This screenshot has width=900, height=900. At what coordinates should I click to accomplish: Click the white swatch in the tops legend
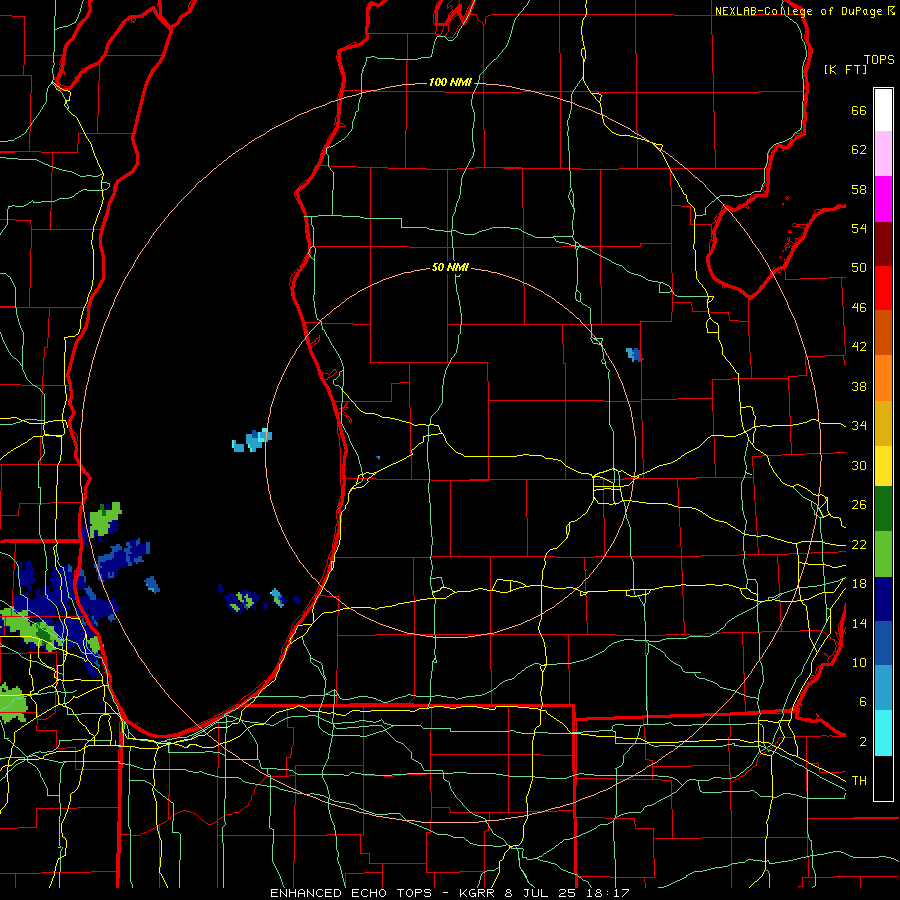[883, 110]
